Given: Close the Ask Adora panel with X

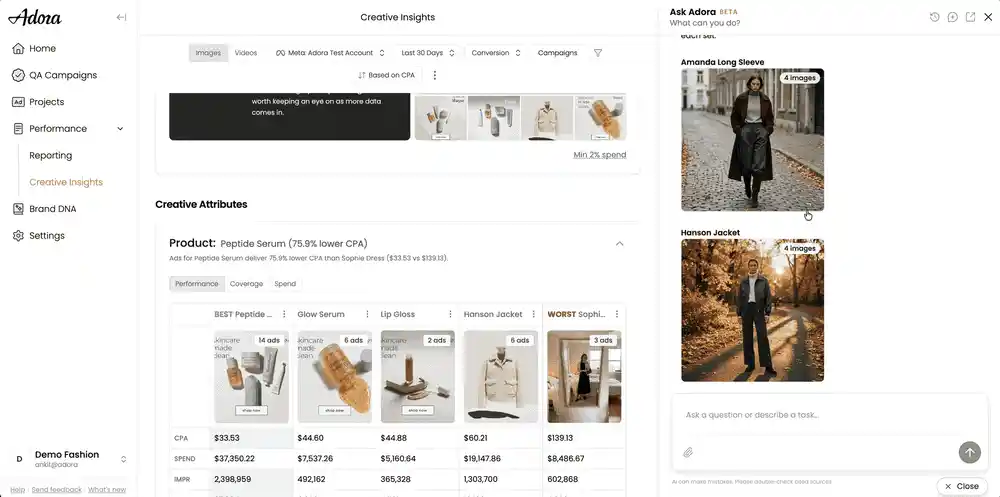Looking at the screenshot, I should coord(988,17).
